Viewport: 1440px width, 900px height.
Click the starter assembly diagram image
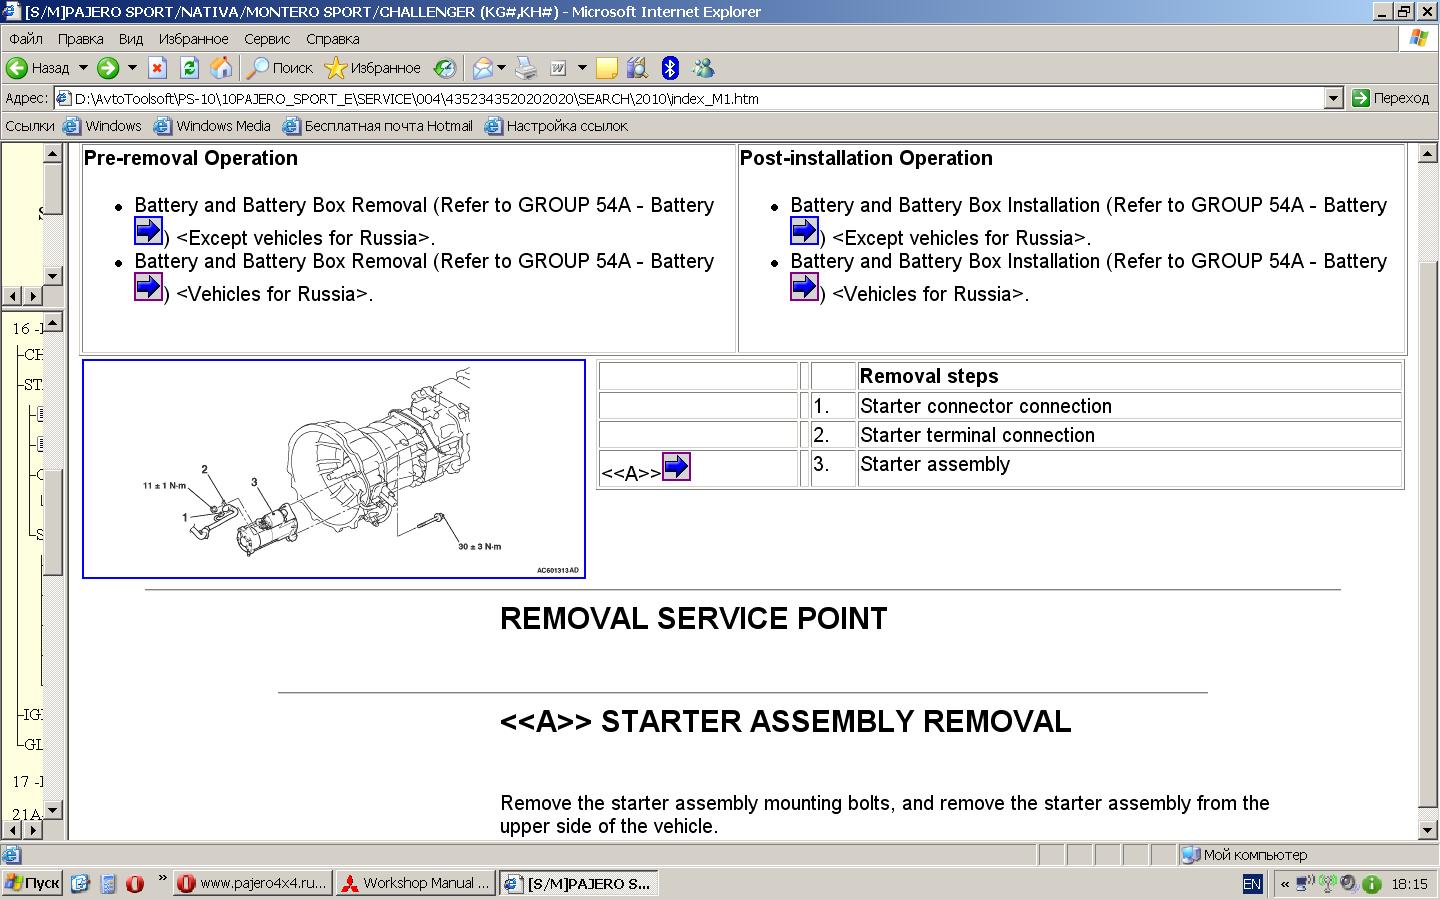(x=333, y=469)
